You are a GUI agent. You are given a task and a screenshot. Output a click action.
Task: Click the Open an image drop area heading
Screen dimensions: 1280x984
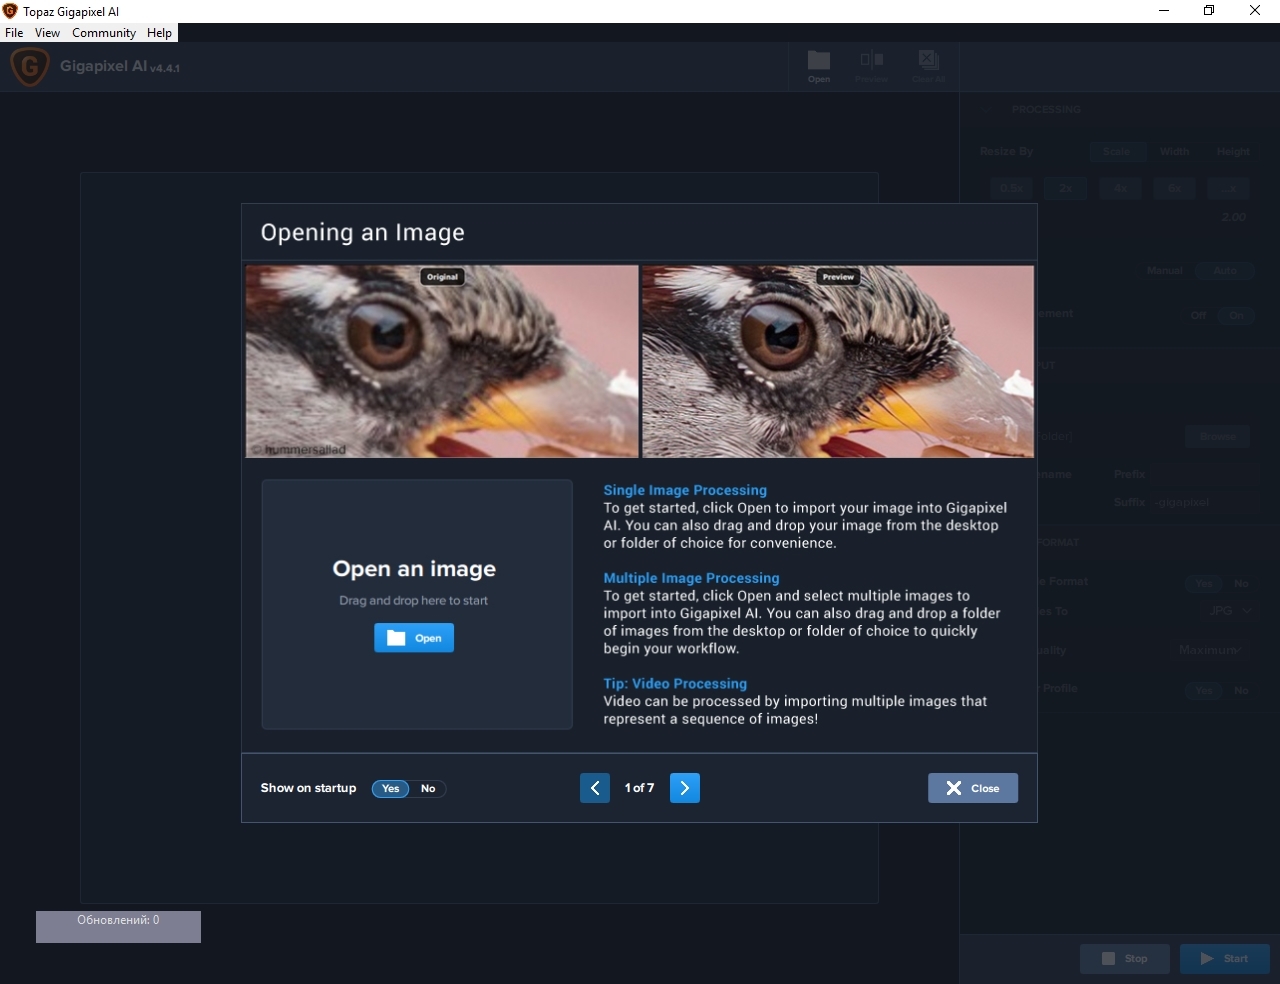(414, 569)
